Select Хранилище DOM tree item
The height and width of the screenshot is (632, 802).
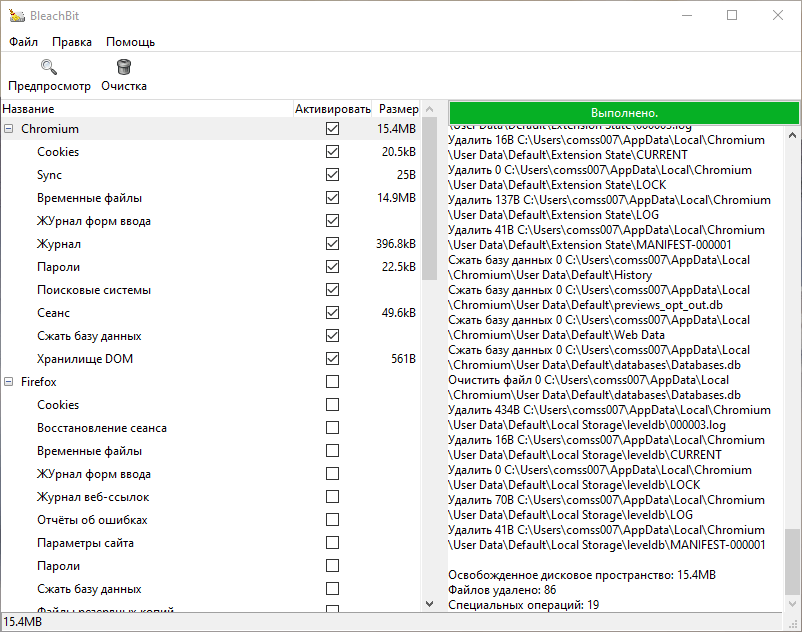point(85,359)
